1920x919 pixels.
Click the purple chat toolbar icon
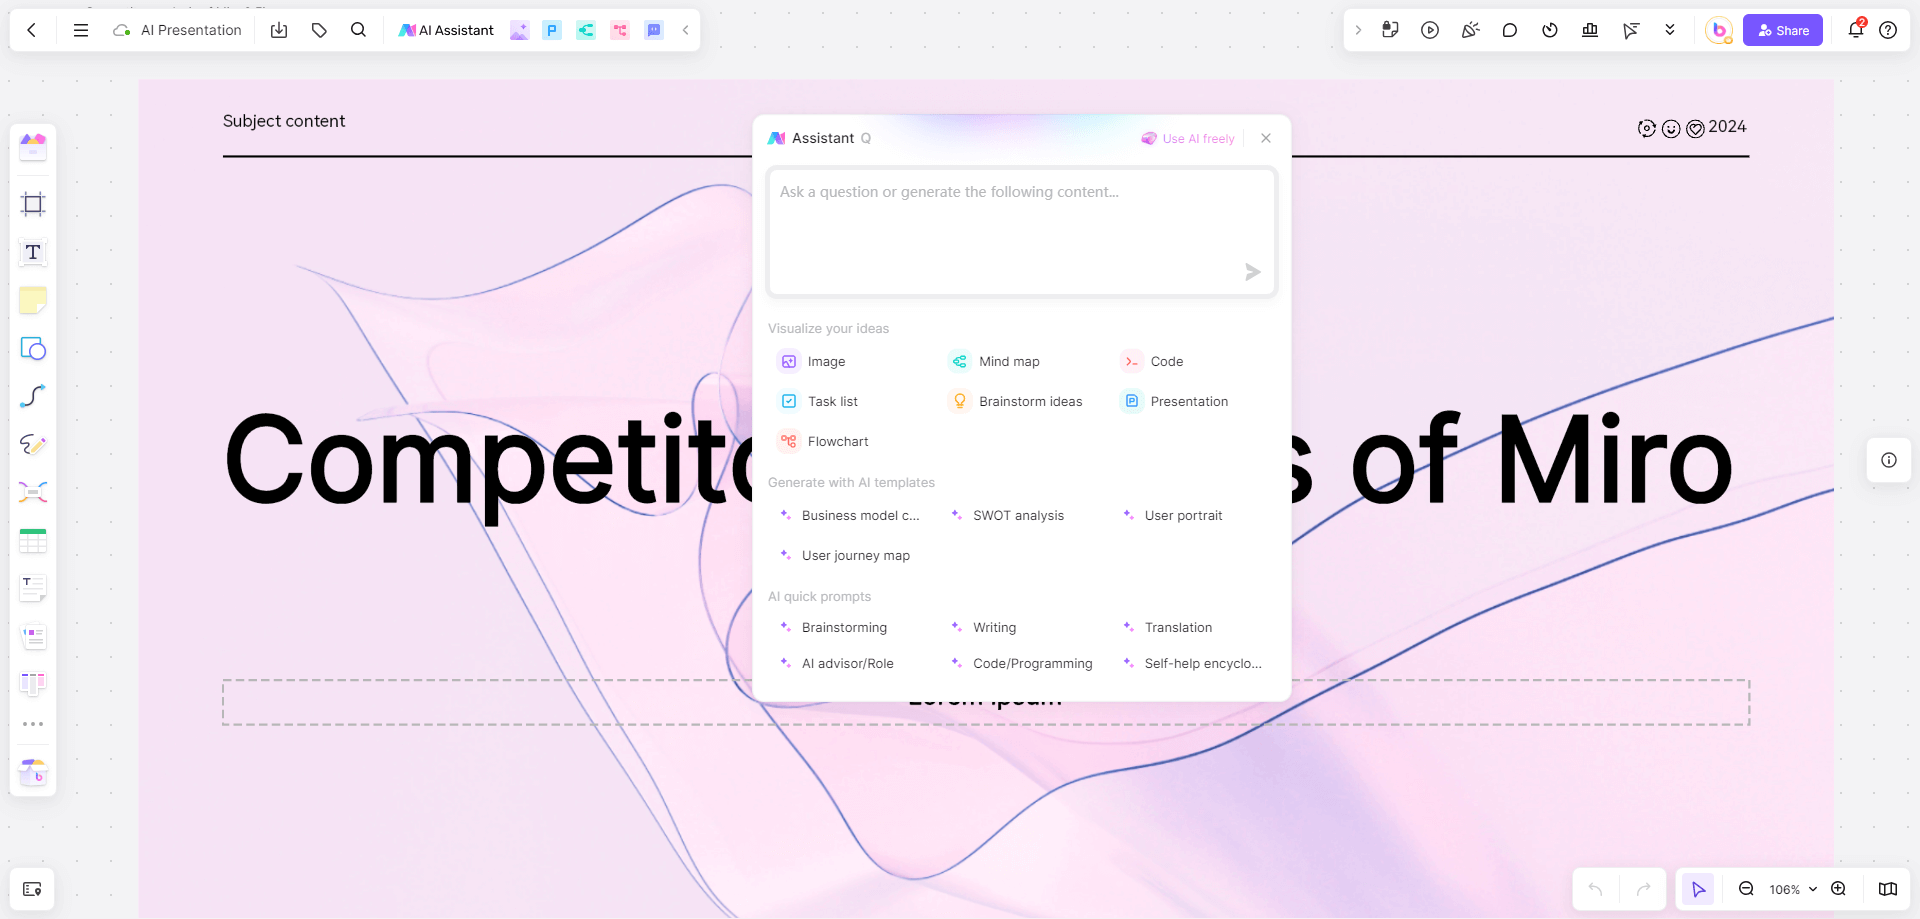click(654, 30)
